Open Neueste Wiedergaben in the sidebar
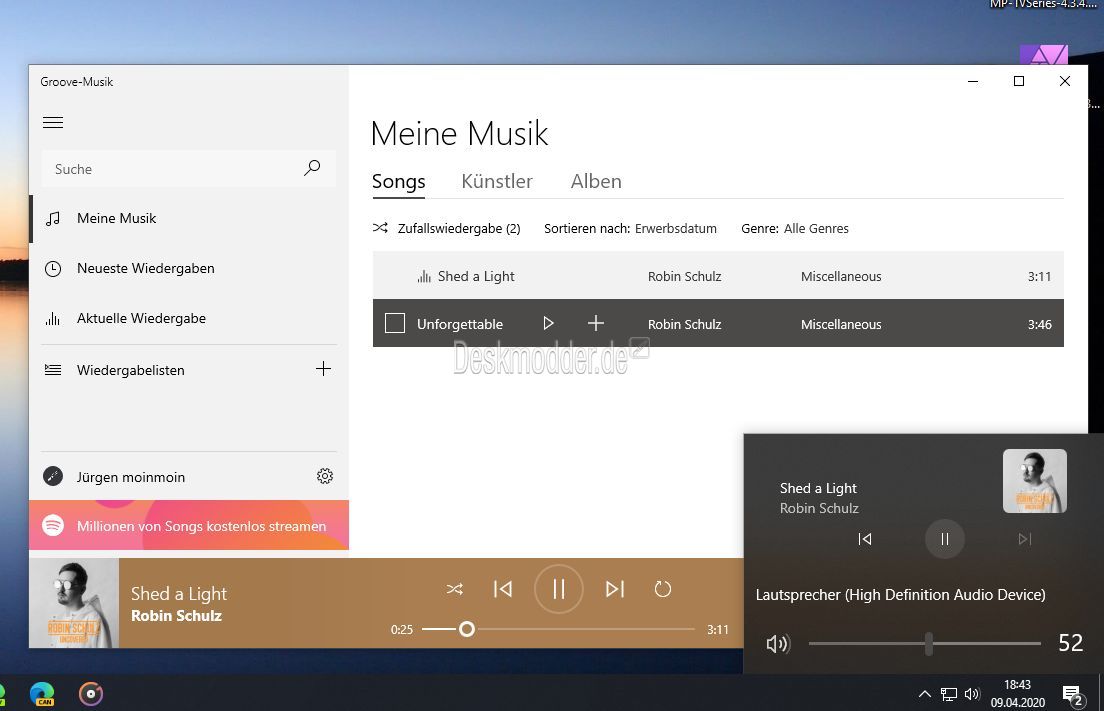 [189, 268]
